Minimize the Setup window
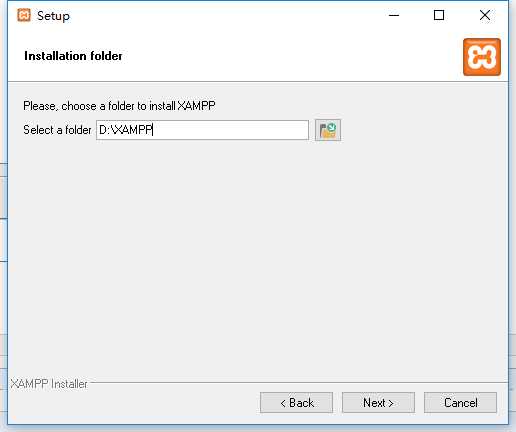Screen dimensions: 516x432 [394, 15]
